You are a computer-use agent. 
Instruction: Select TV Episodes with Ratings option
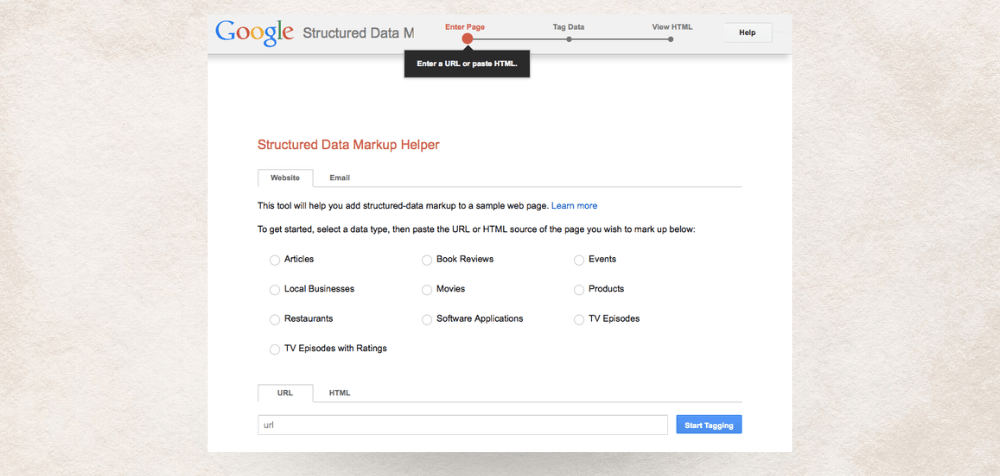click(275, 350)
